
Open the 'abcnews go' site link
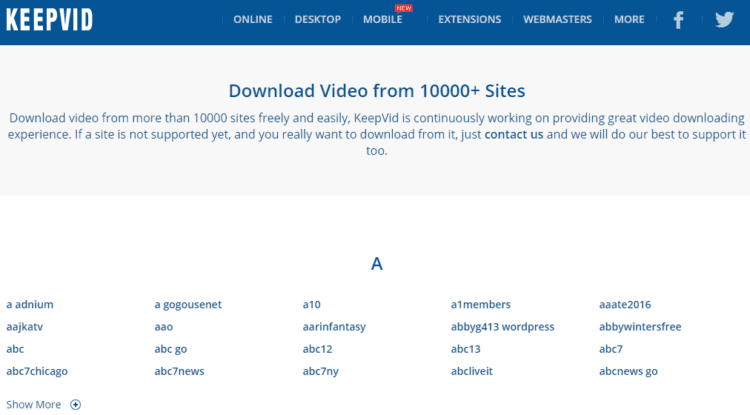(x=628, y=371)
